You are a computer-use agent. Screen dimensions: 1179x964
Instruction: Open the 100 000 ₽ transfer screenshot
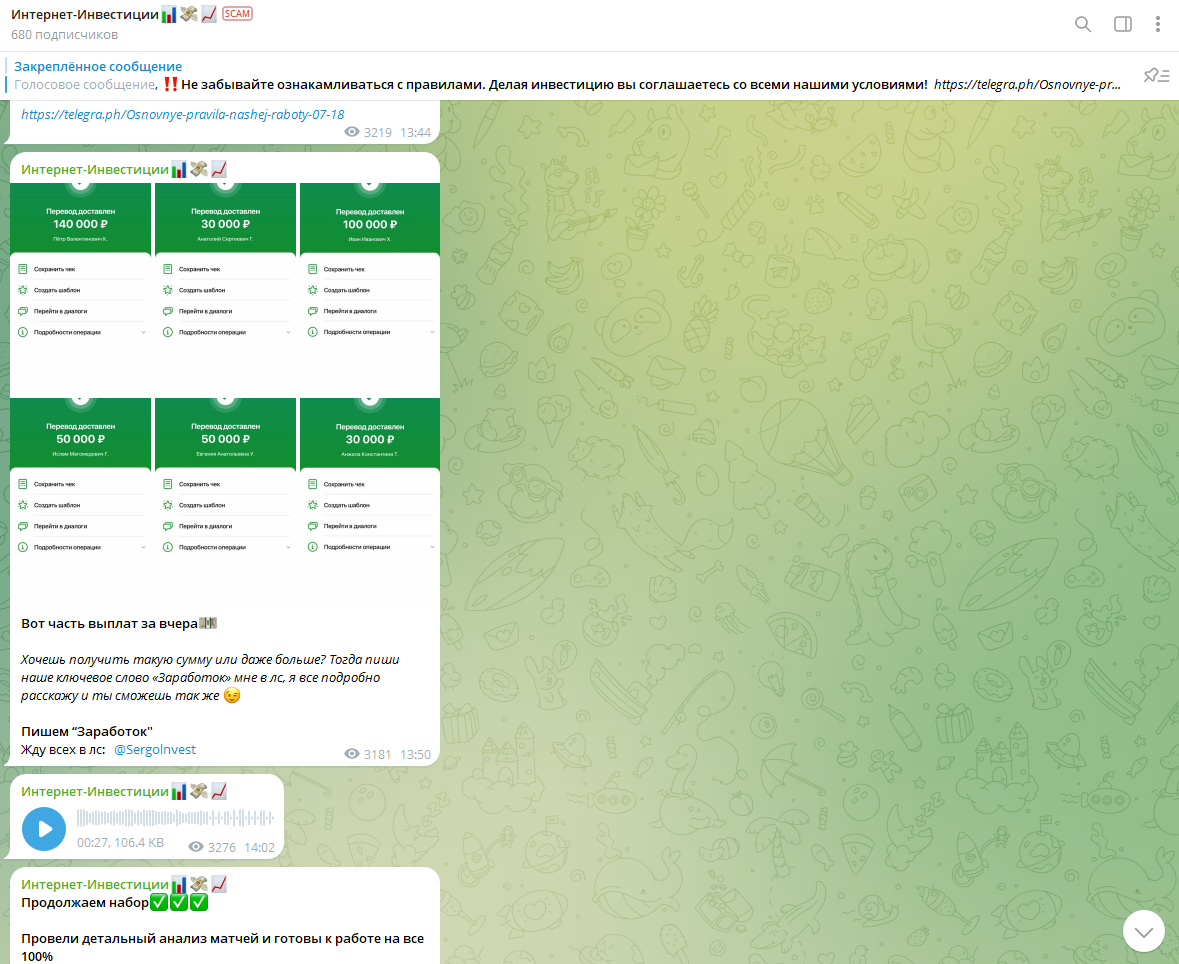click(369, 288)
